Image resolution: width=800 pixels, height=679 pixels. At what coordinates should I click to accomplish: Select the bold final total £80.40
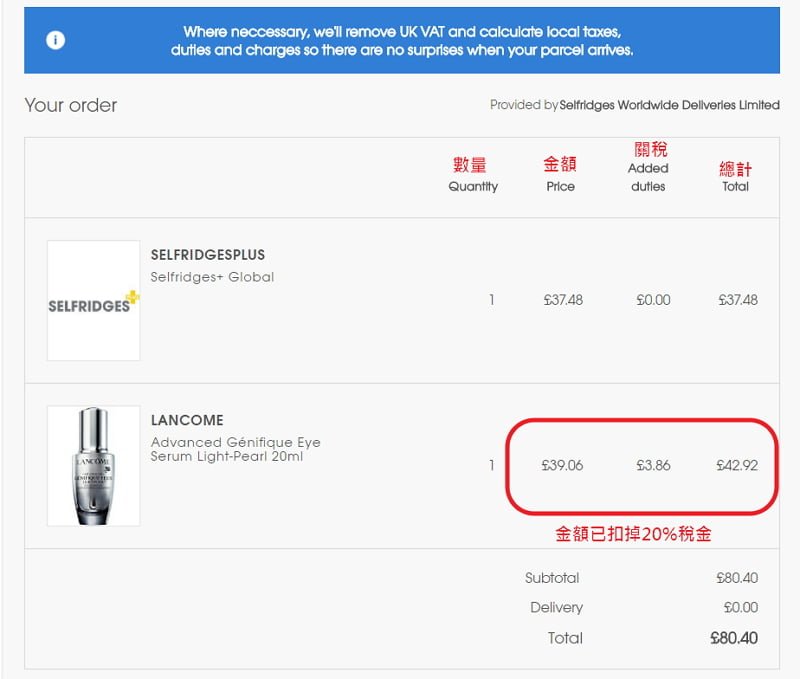pyautogui.click(x=734, y=638)
